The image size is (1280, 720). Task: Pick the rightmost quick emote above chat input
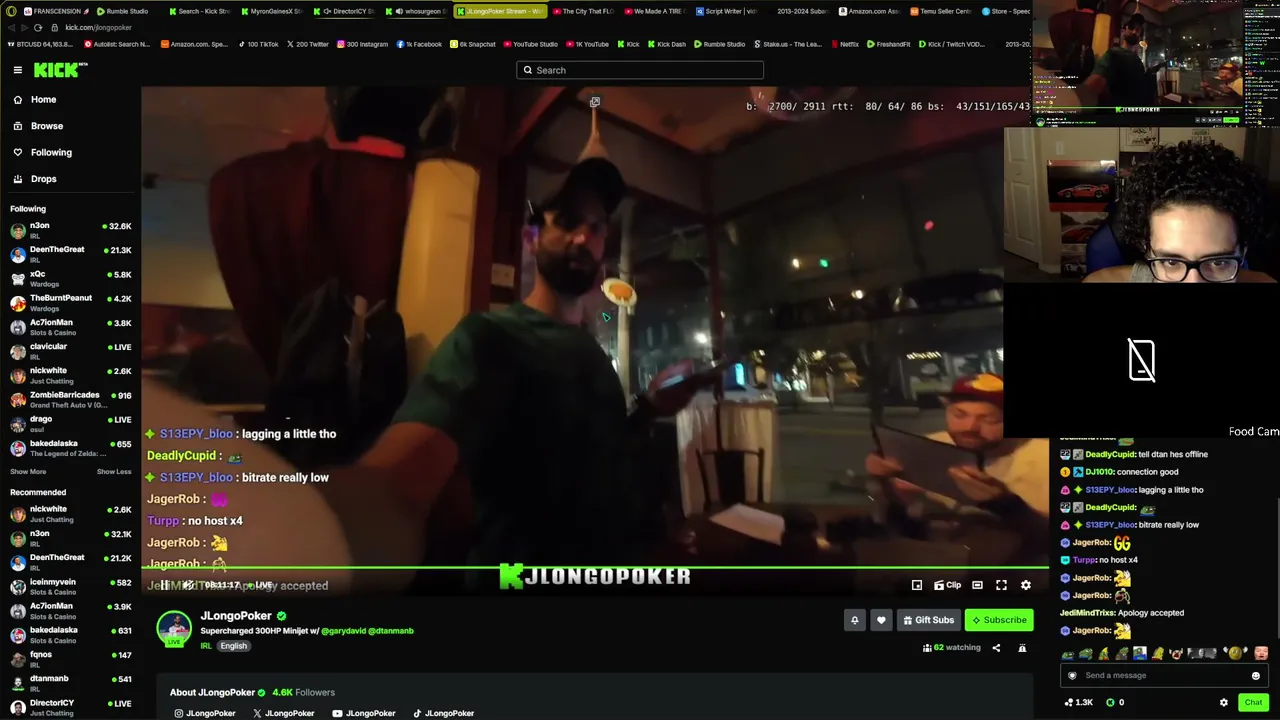[1260, 654]
